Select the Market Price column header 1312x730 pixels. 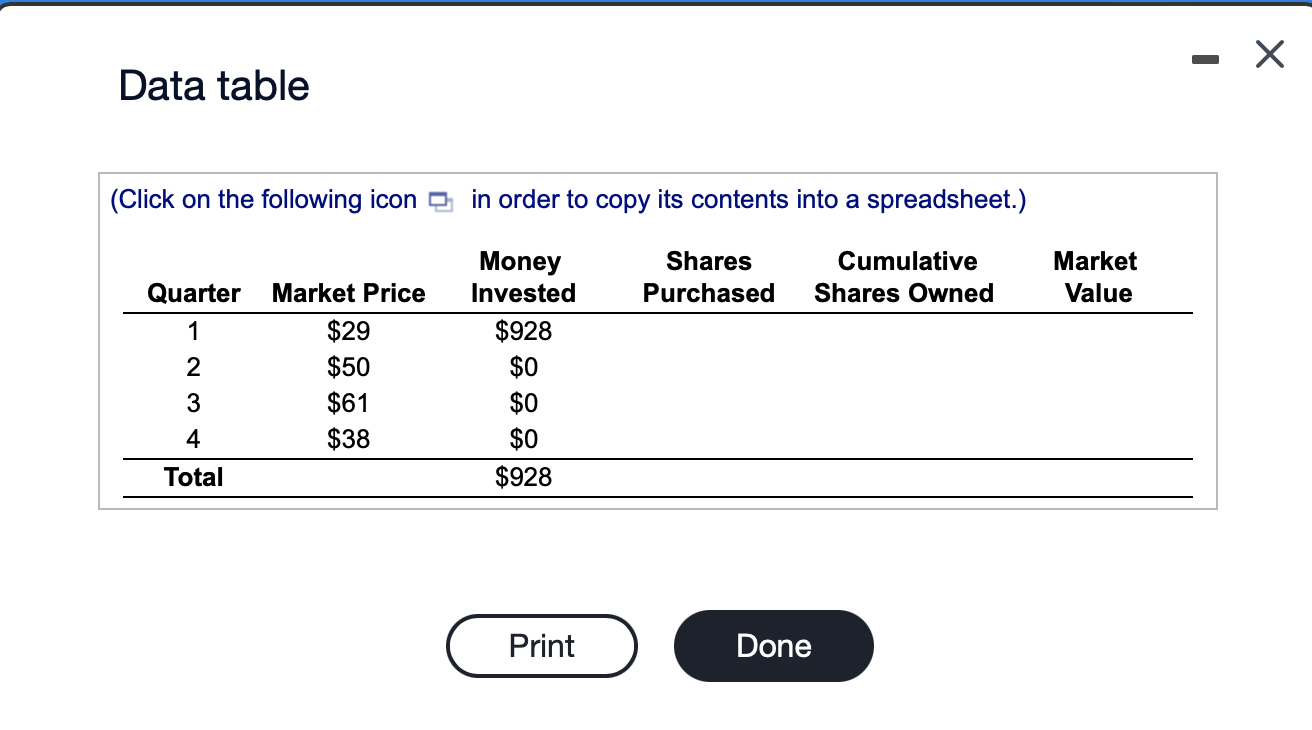[x=348, y=293]
